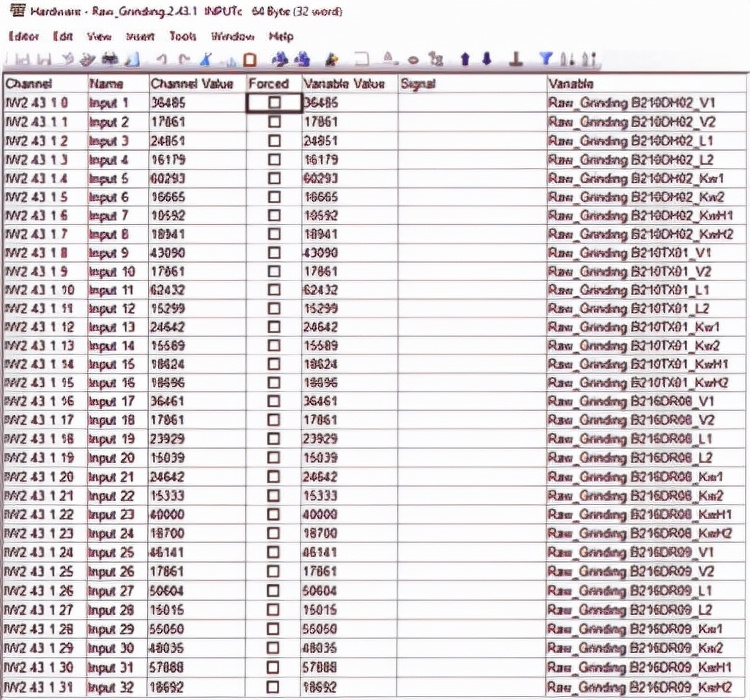Click the window title bar application icon

click(x=17, y=11)
